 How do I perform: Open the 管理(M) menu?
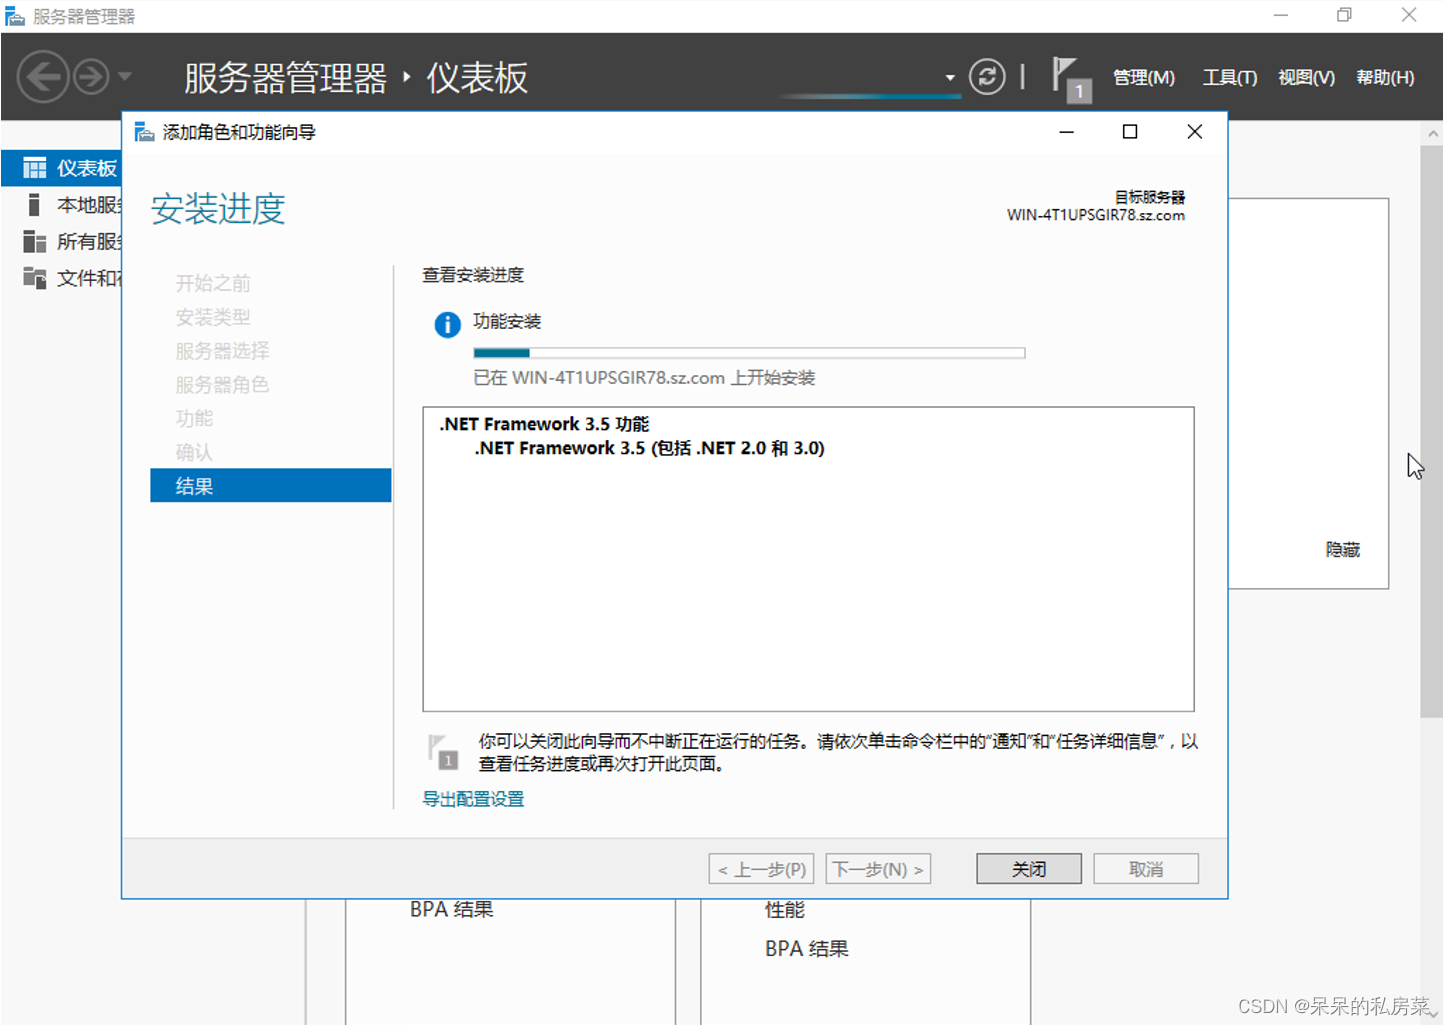click(1144, 78)
